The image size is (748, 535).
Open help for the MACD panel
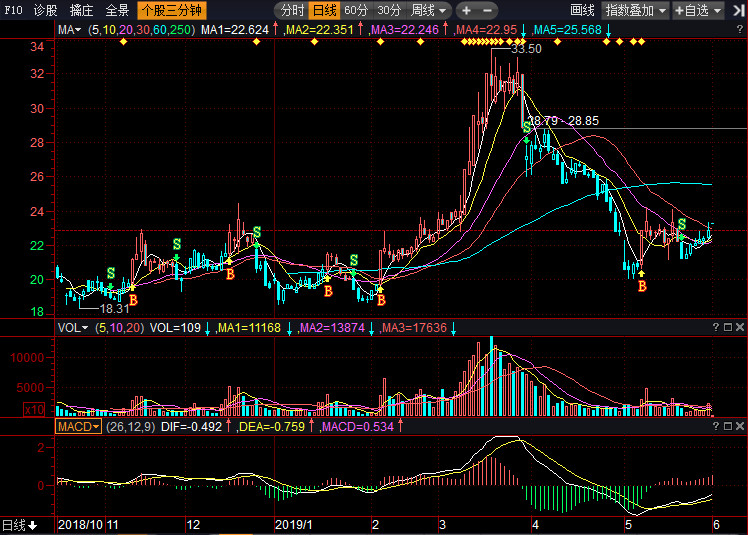pyautogui.click(x=715, y=425)
